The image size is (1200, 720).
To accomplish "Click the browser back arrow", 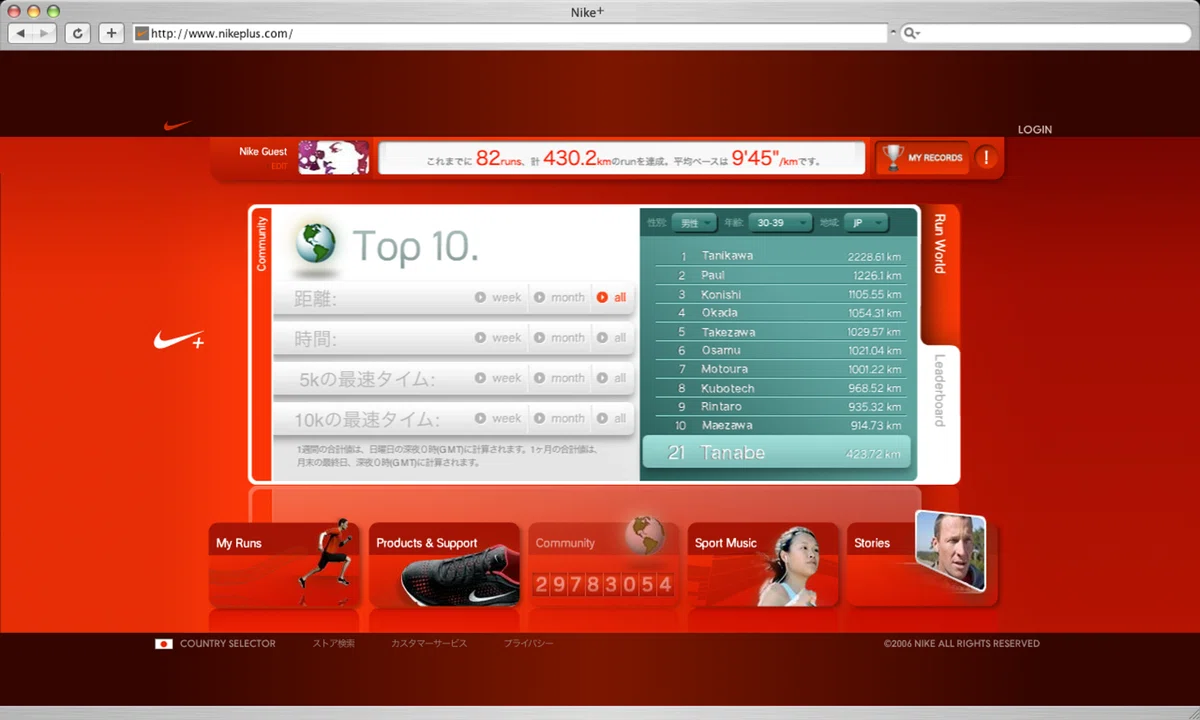I will [x=22, y=33].
